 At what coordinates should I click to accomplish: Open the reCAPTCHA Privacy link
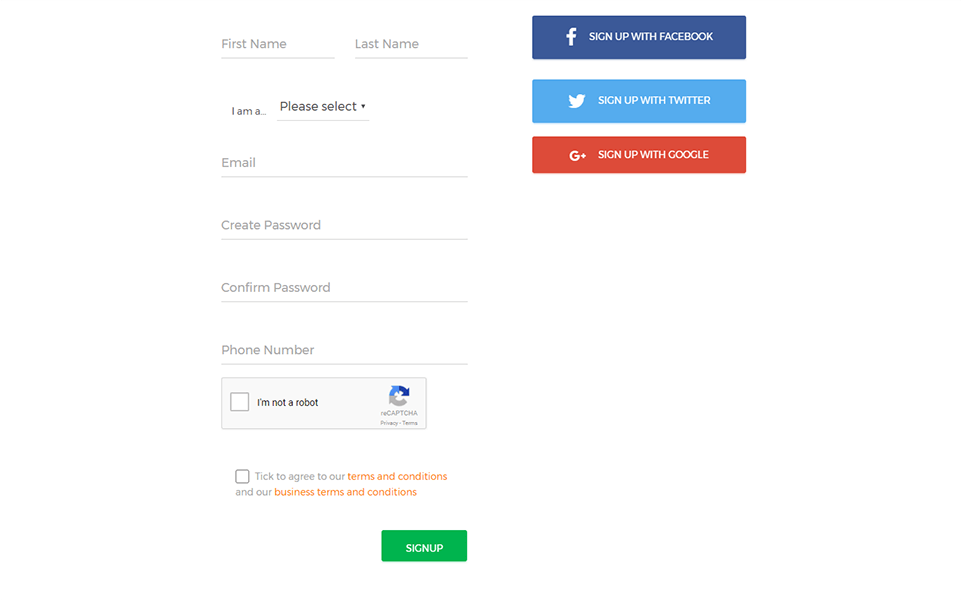point(388,423)
